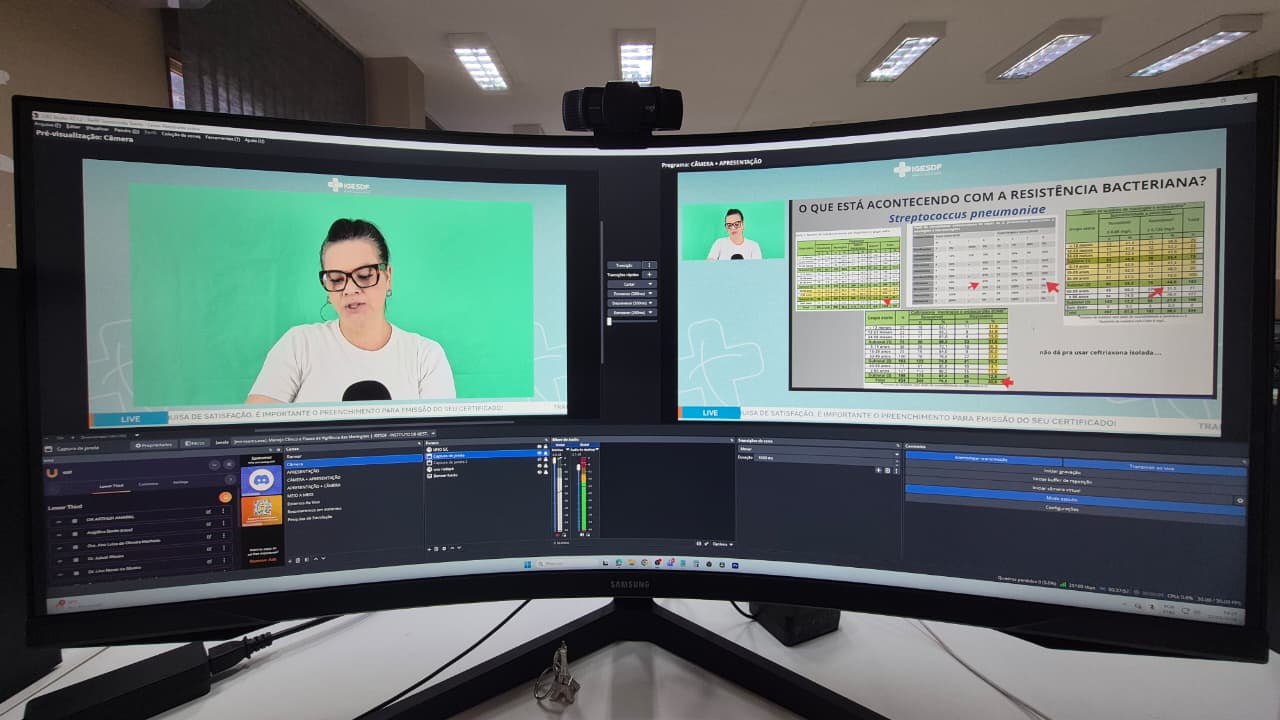Viewport: 1280px width, 720px height.
Task: Open the Coleção de cenas menu
Action: click(179, 133)
